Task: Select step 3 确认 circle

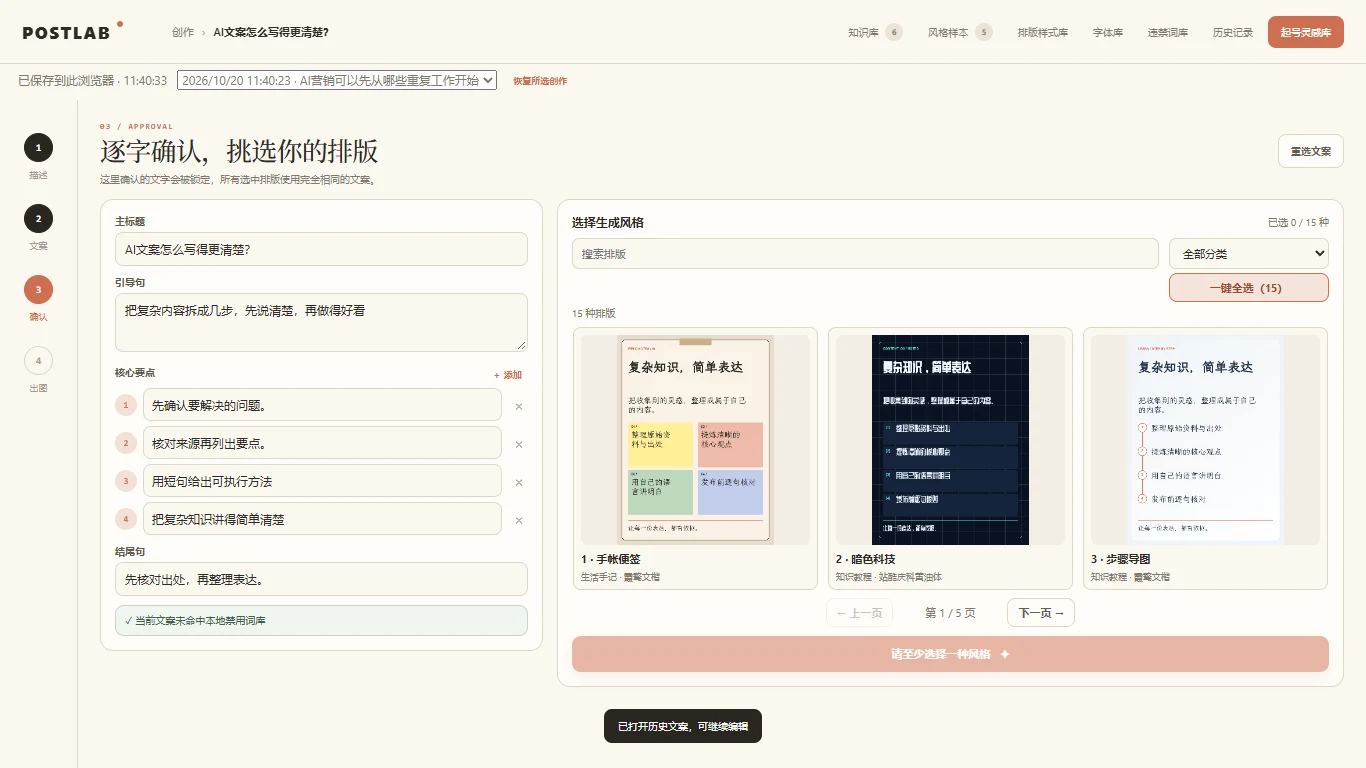Action: click(38, 290)
